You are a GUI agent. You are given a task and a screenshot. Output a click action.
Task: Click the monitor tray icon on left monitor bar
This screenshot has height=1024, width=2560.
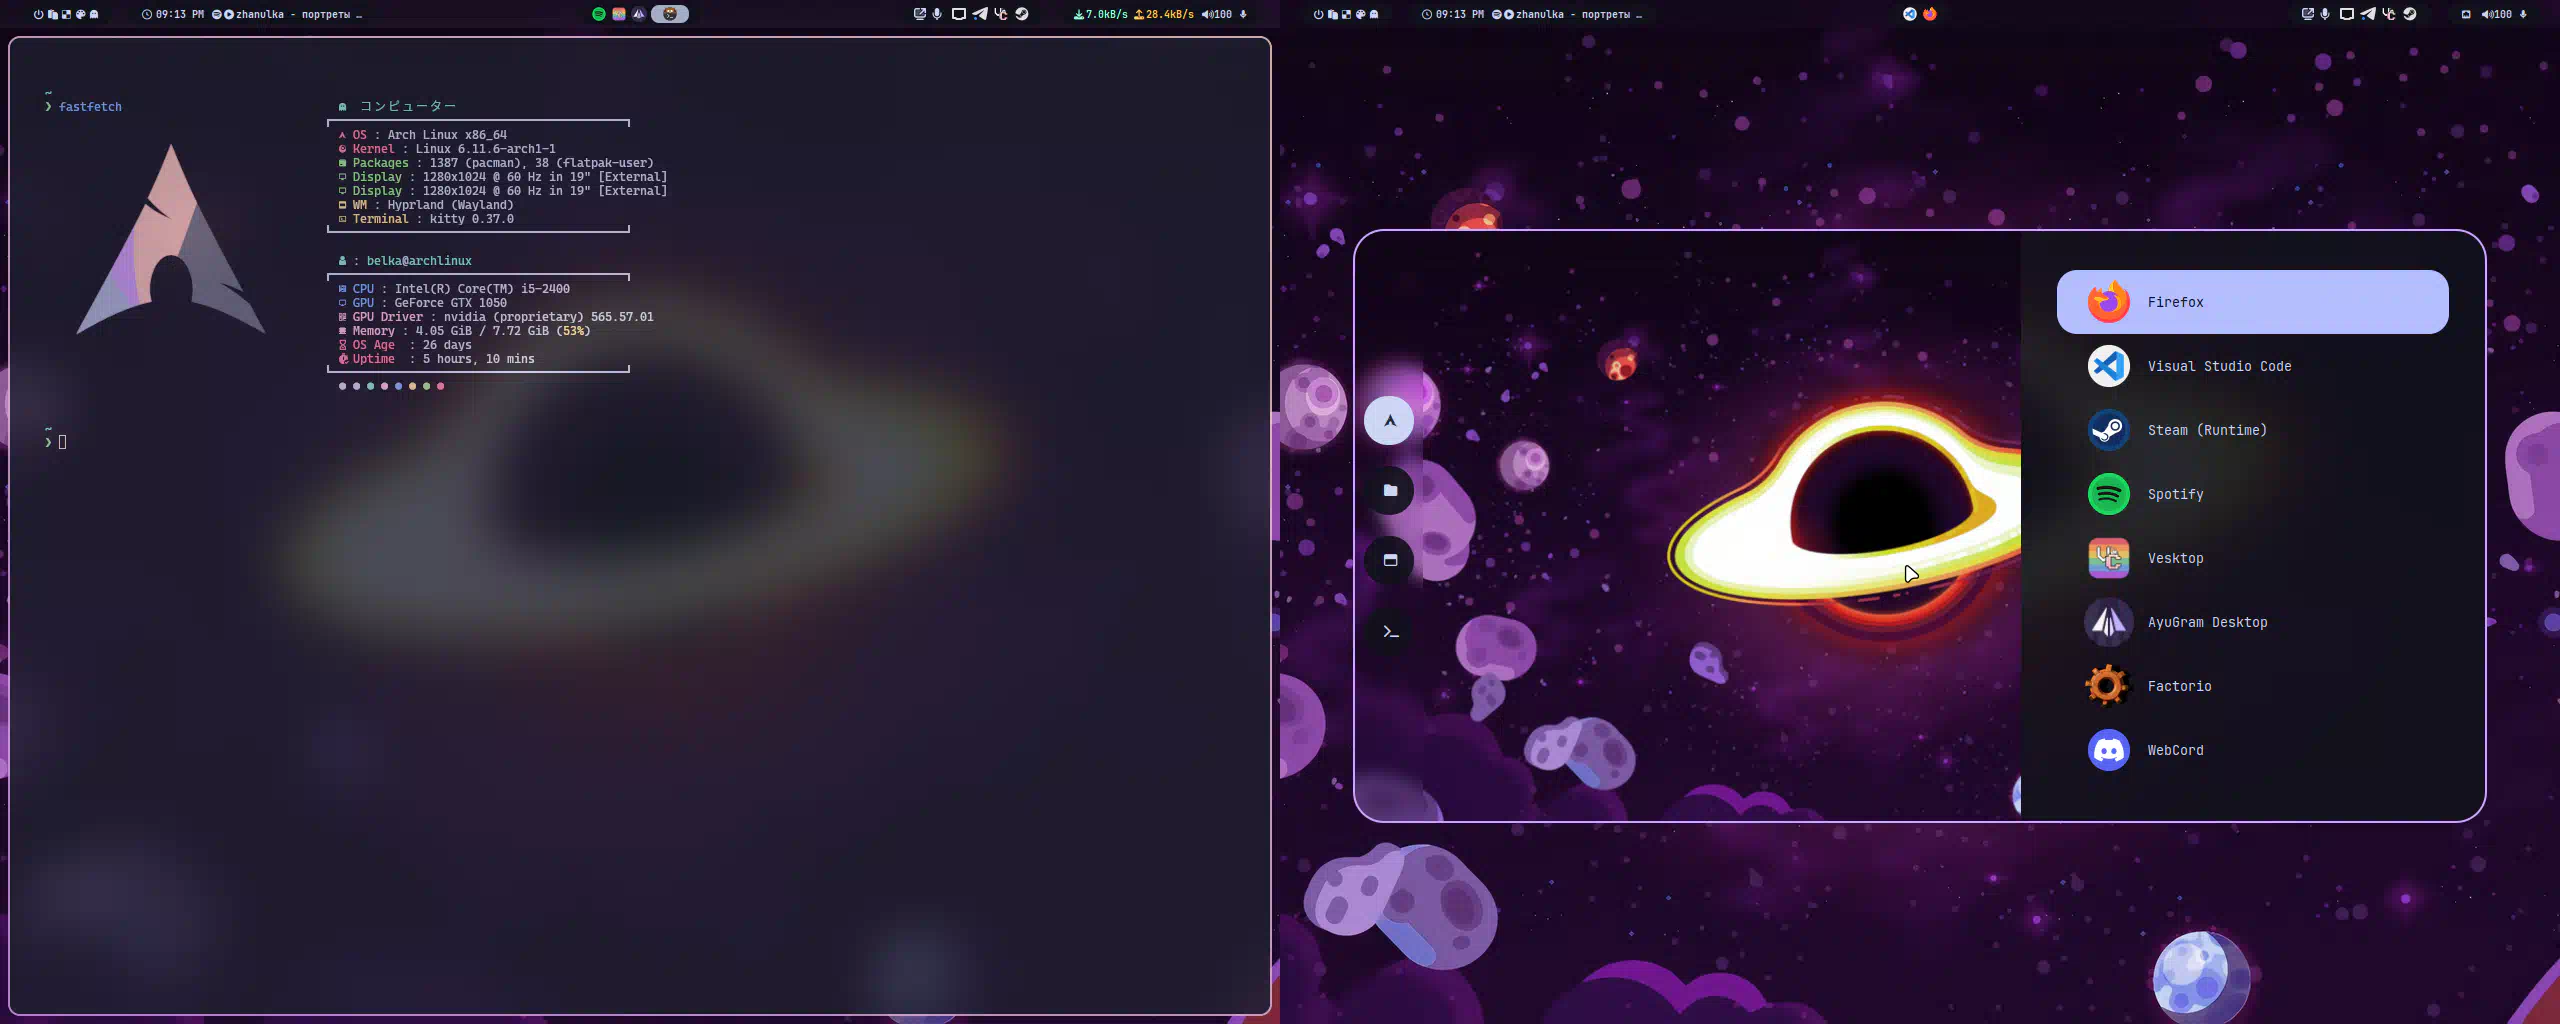tap(959, 14)
